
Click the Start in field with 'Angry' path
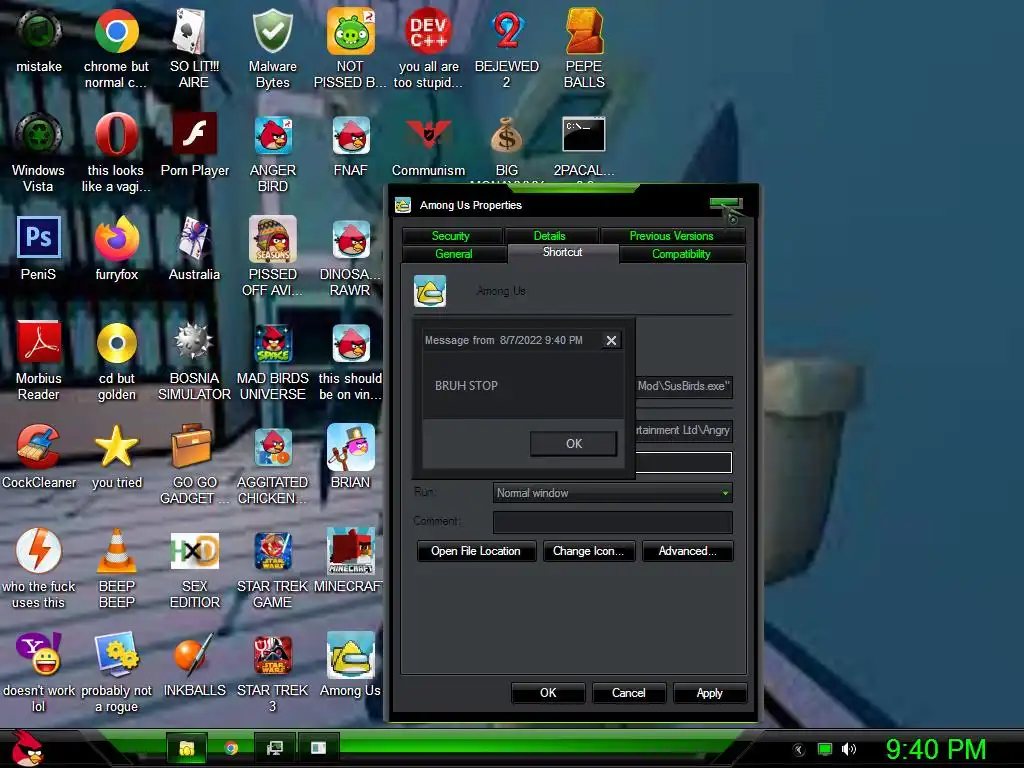tap(684, 430)
